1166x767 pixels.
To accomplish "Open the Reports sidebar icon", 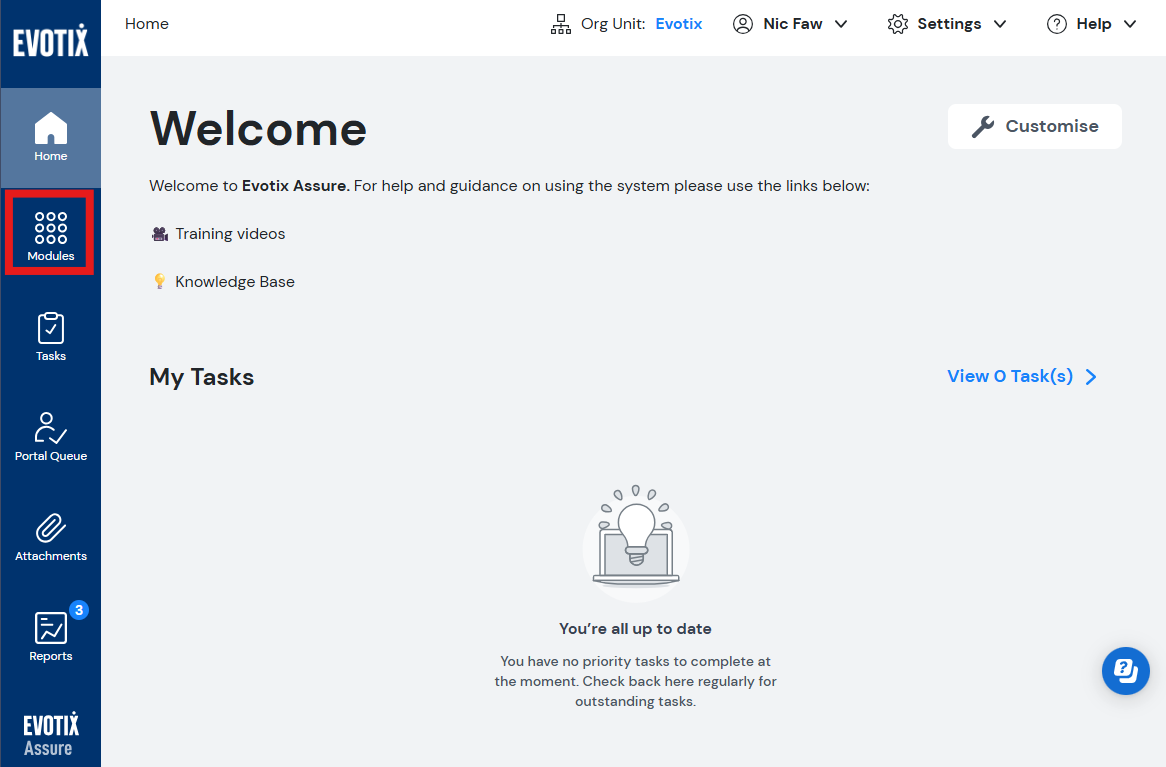I will click(51, 628).
